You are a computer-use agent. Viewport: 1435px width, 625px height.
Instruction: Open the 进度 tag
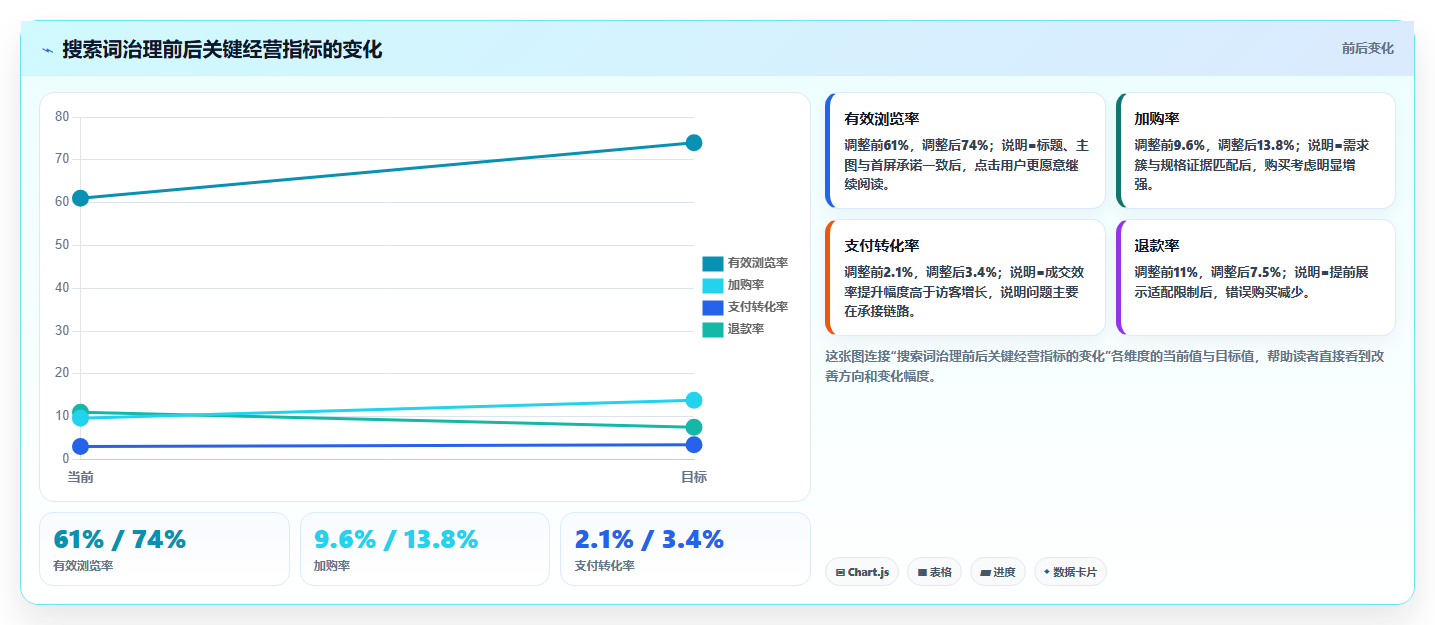(x=998, y=572)
